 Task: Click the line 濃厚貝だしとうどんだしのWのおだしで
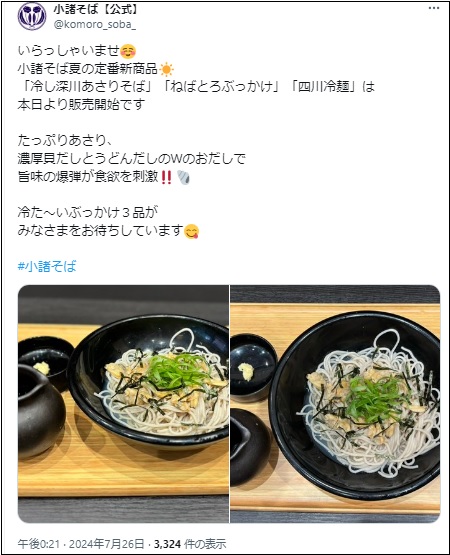pos(131,159)
